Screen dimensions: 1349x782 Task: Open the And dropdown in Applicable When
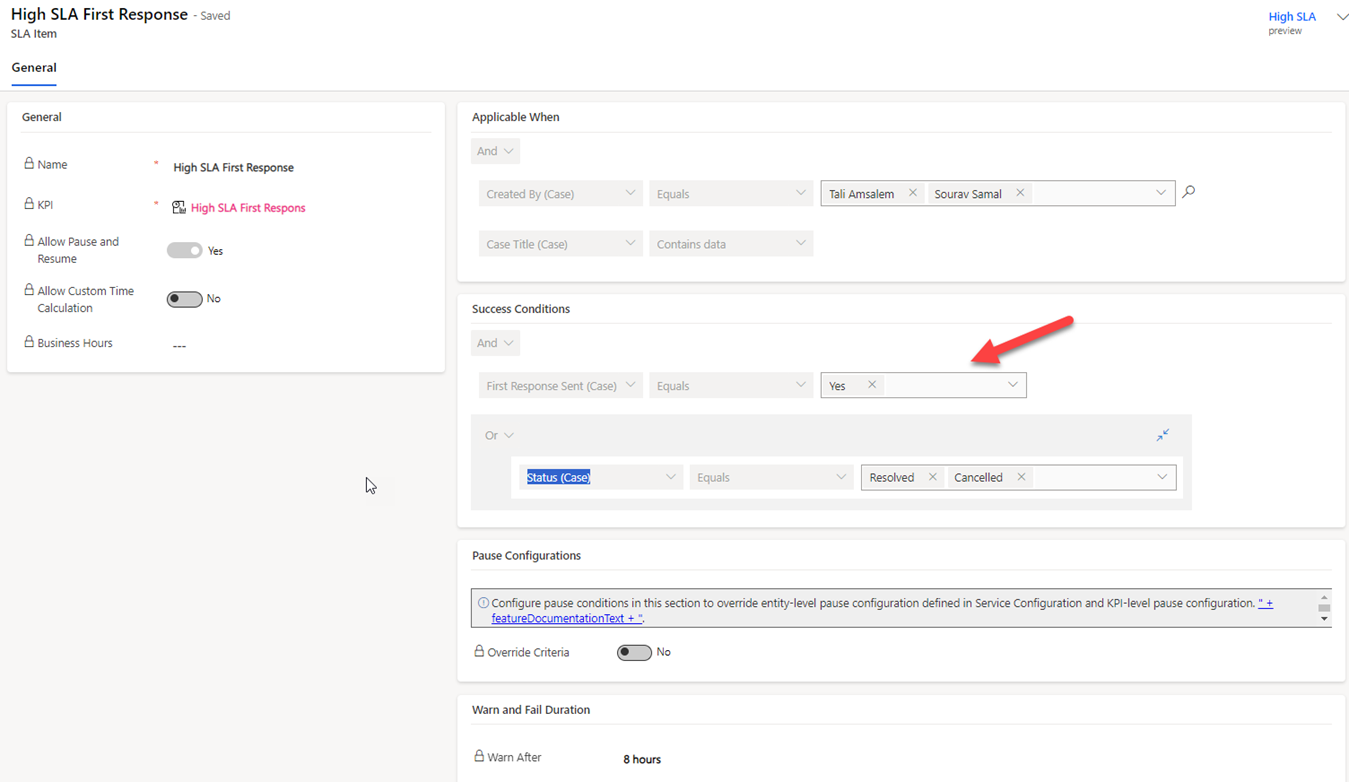click(x=495, y=151)
